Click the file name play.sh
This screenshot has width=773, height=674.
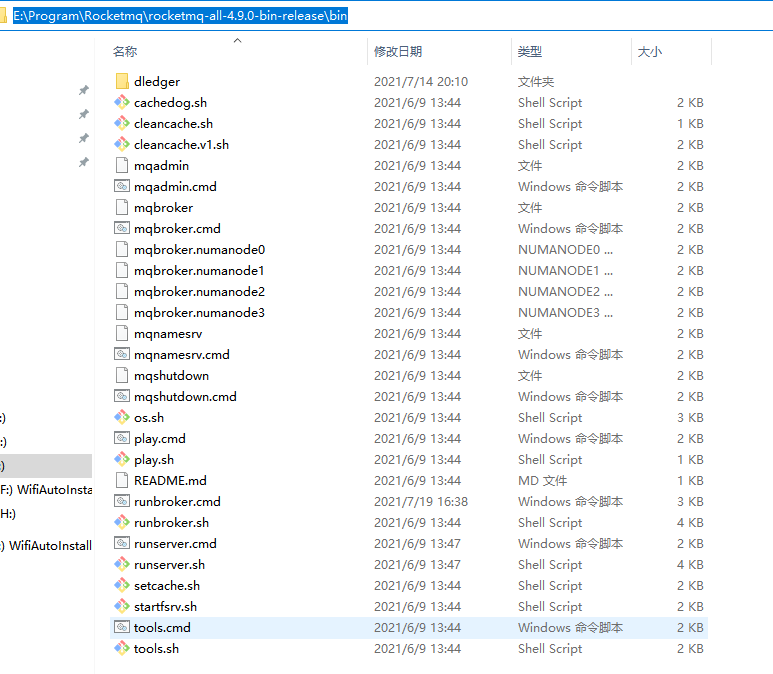tap(154, 460)
